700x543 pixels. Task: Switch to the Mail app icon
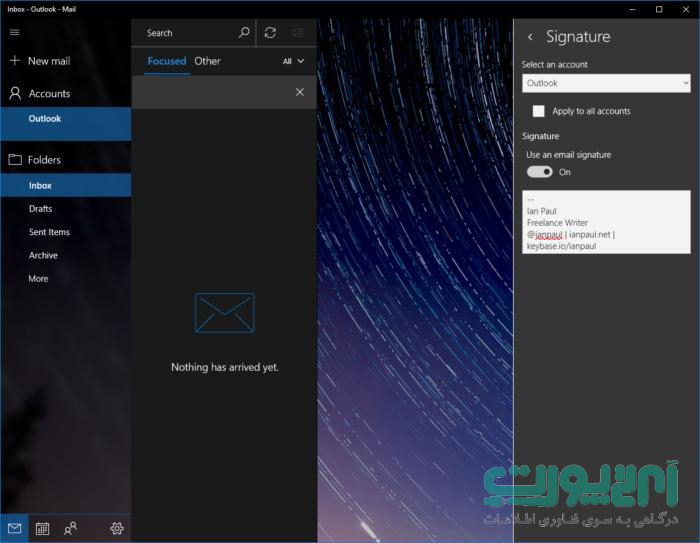(x=14, y=529)
